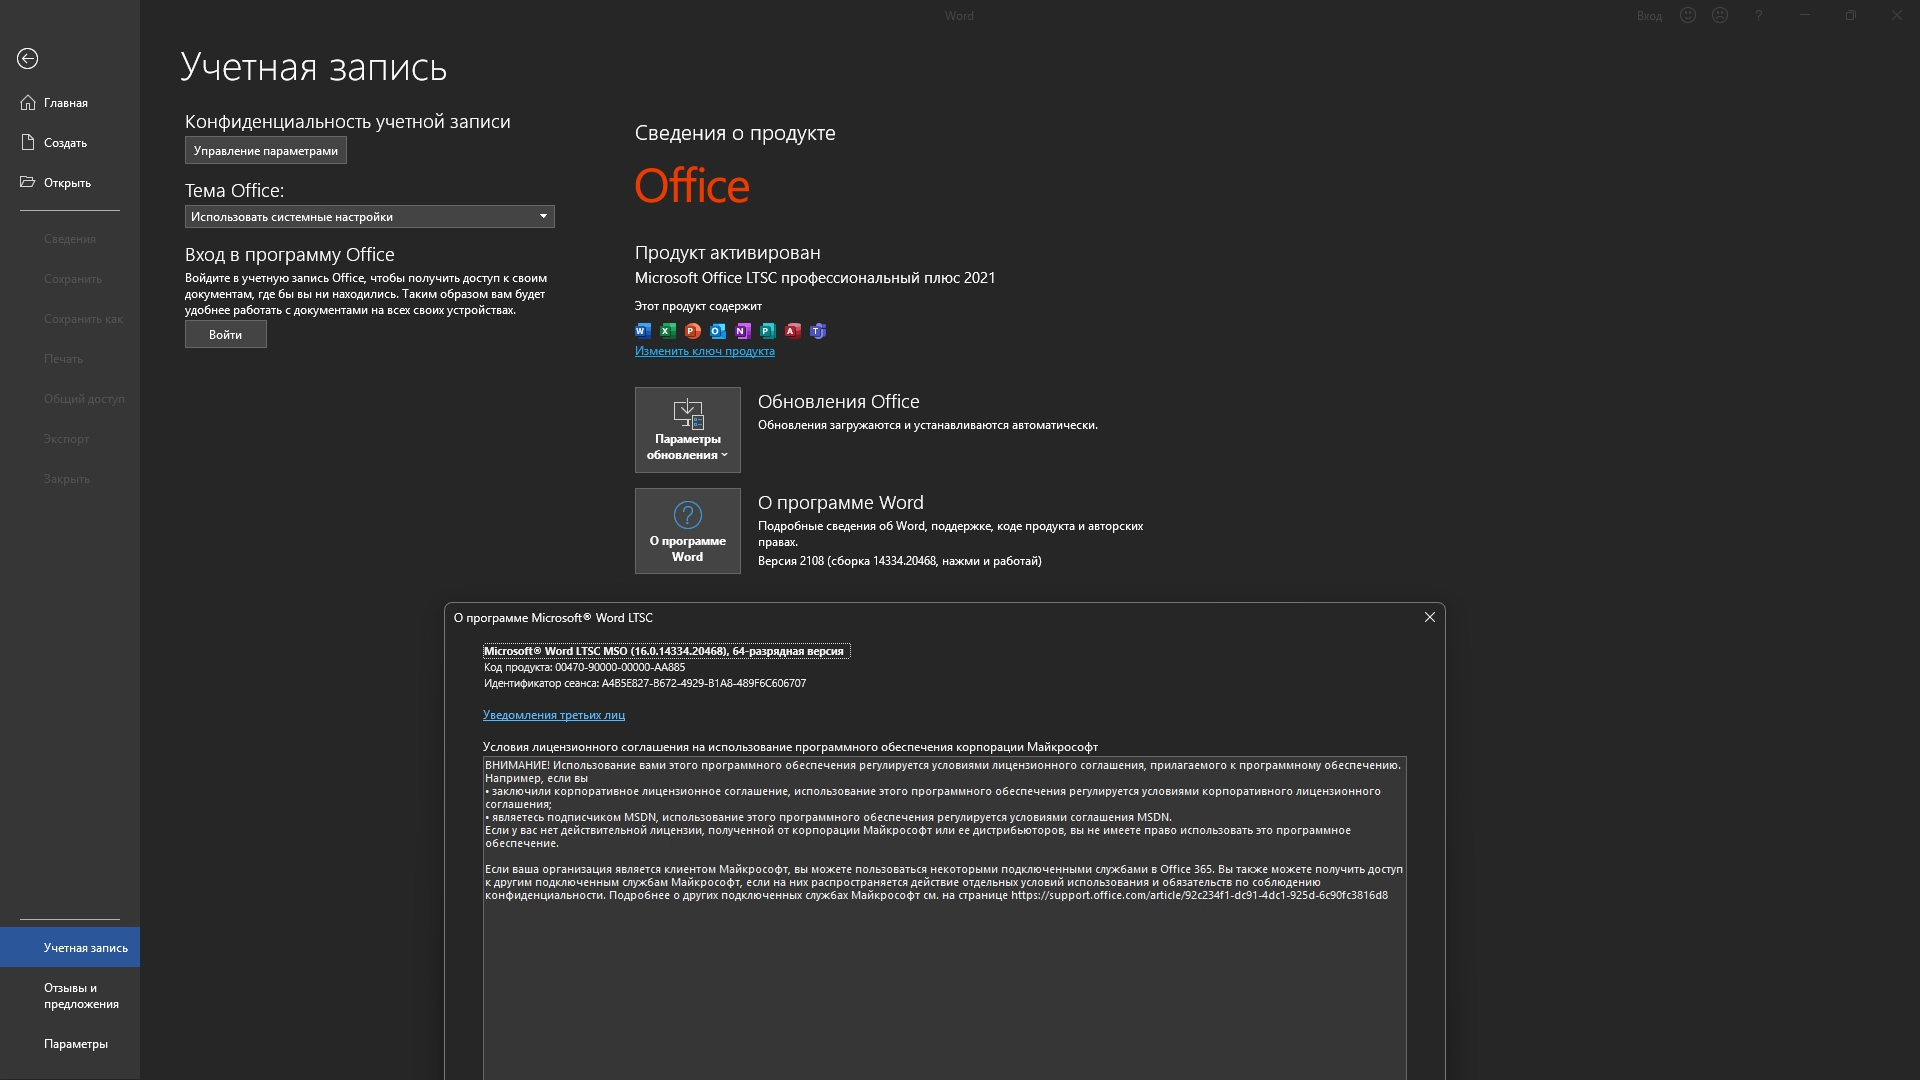1920x1080 pixels.
Task: Click the frowning face feedback icon
Action: coord(1720,15)
